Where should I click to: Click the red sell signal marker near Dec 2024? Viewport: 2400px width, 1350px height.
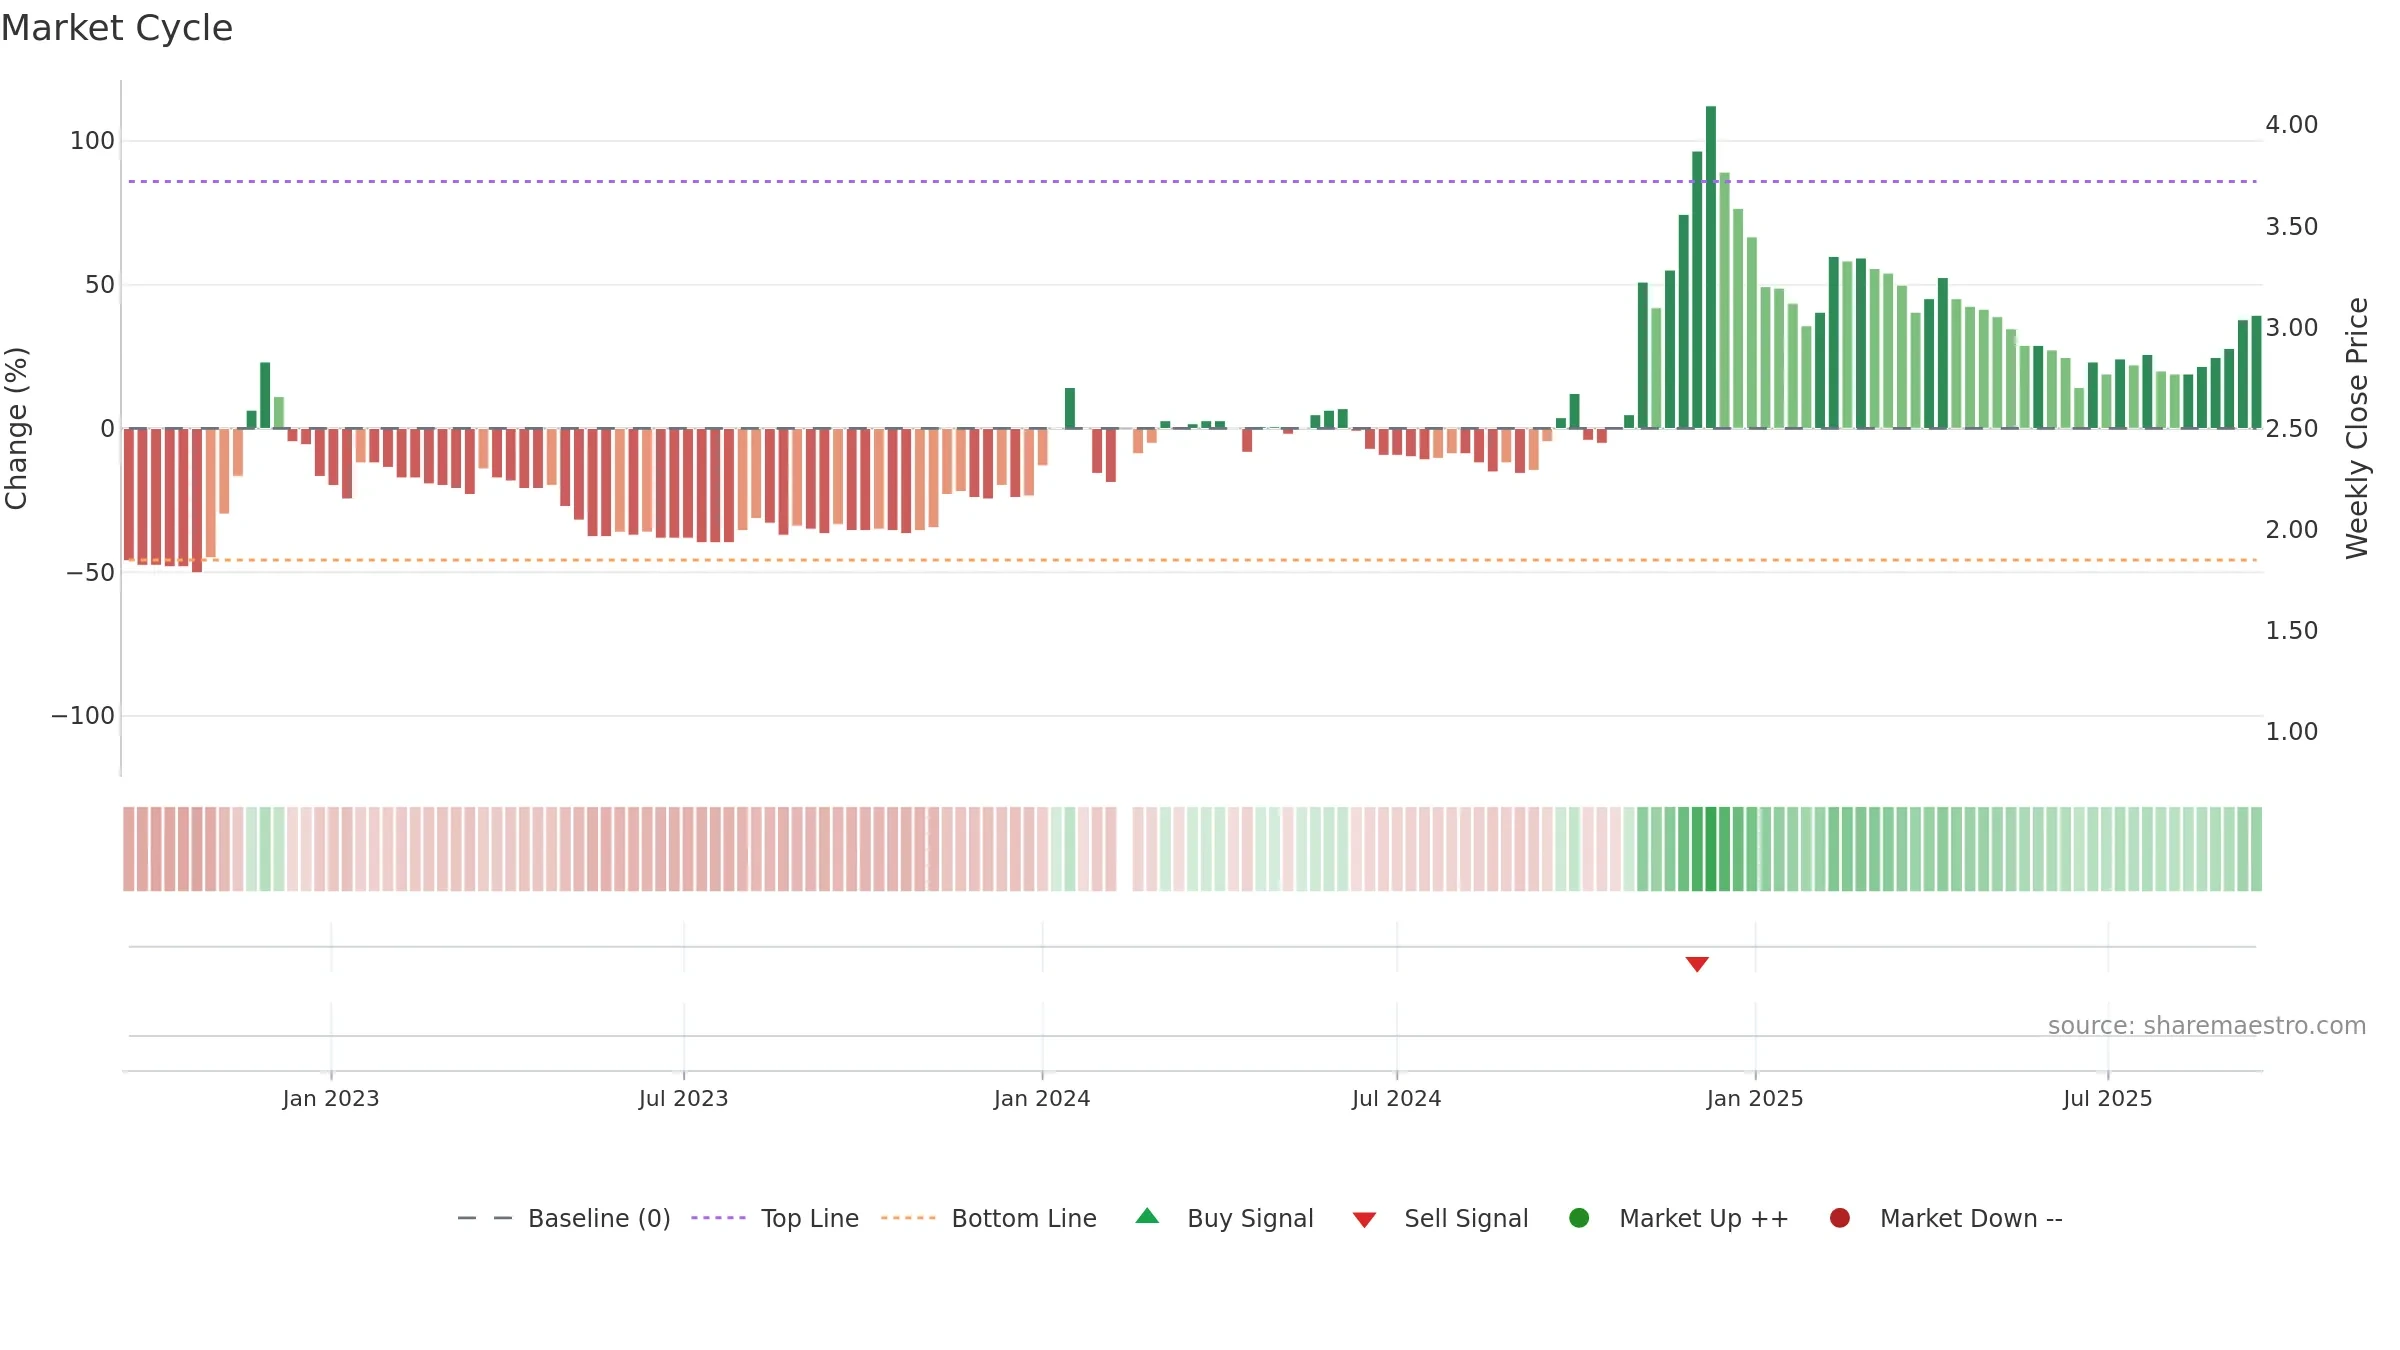[x=1697, y=964]
